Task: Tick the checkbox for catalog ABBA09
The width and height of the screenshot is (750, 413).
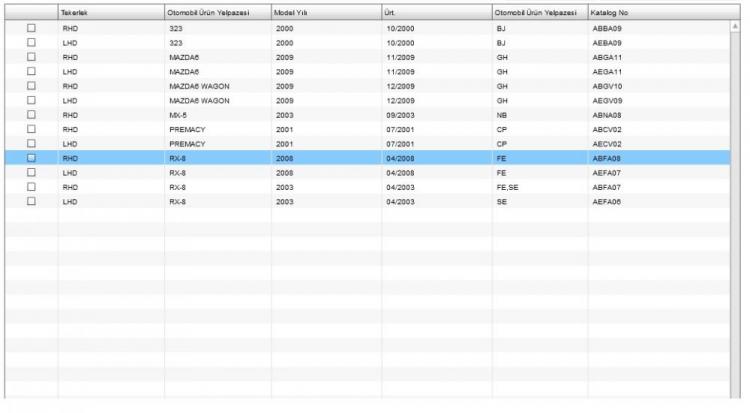Action: coord(31,28)
